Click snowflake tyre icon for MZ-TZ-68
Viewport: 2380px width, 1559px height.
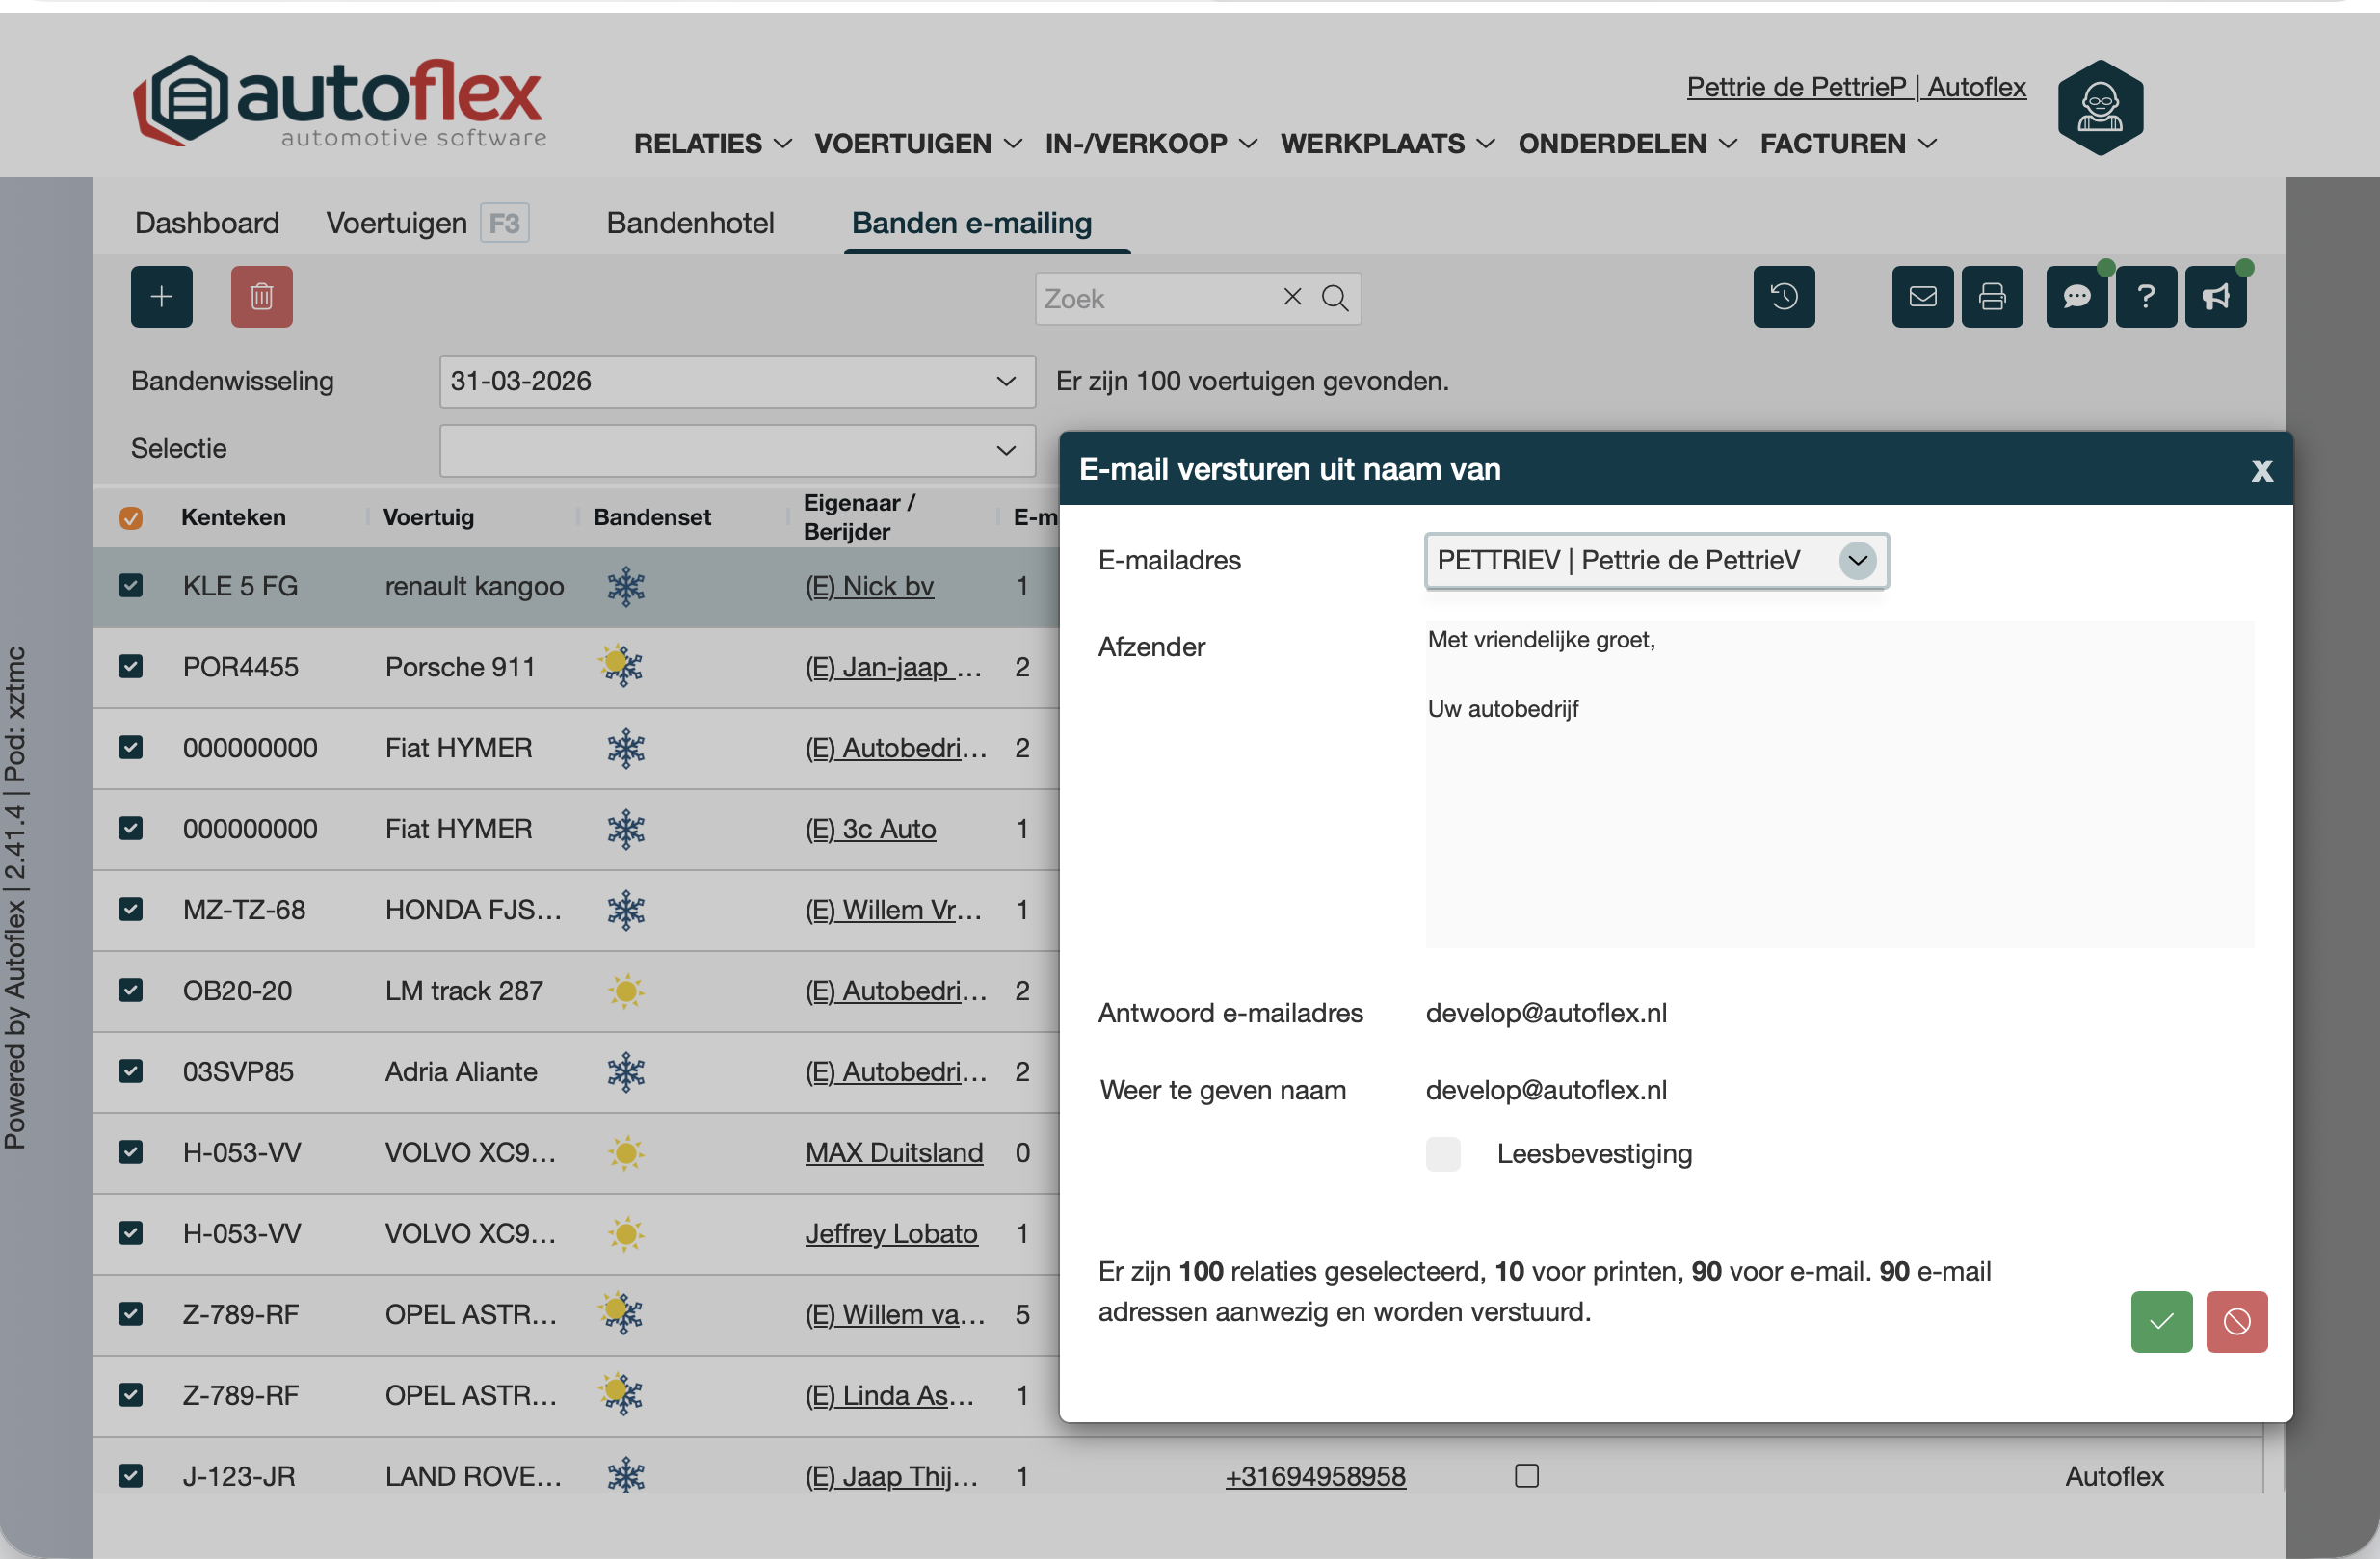click(x=626, y=911)
